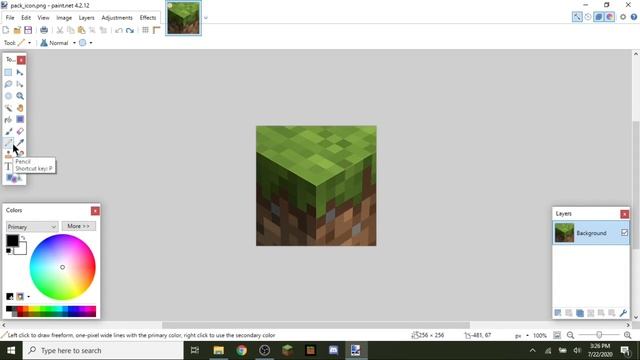This screenshot has height=360, width=640.
Task: Click the Paste clipboard icon
Action: (x=82, y=30)
